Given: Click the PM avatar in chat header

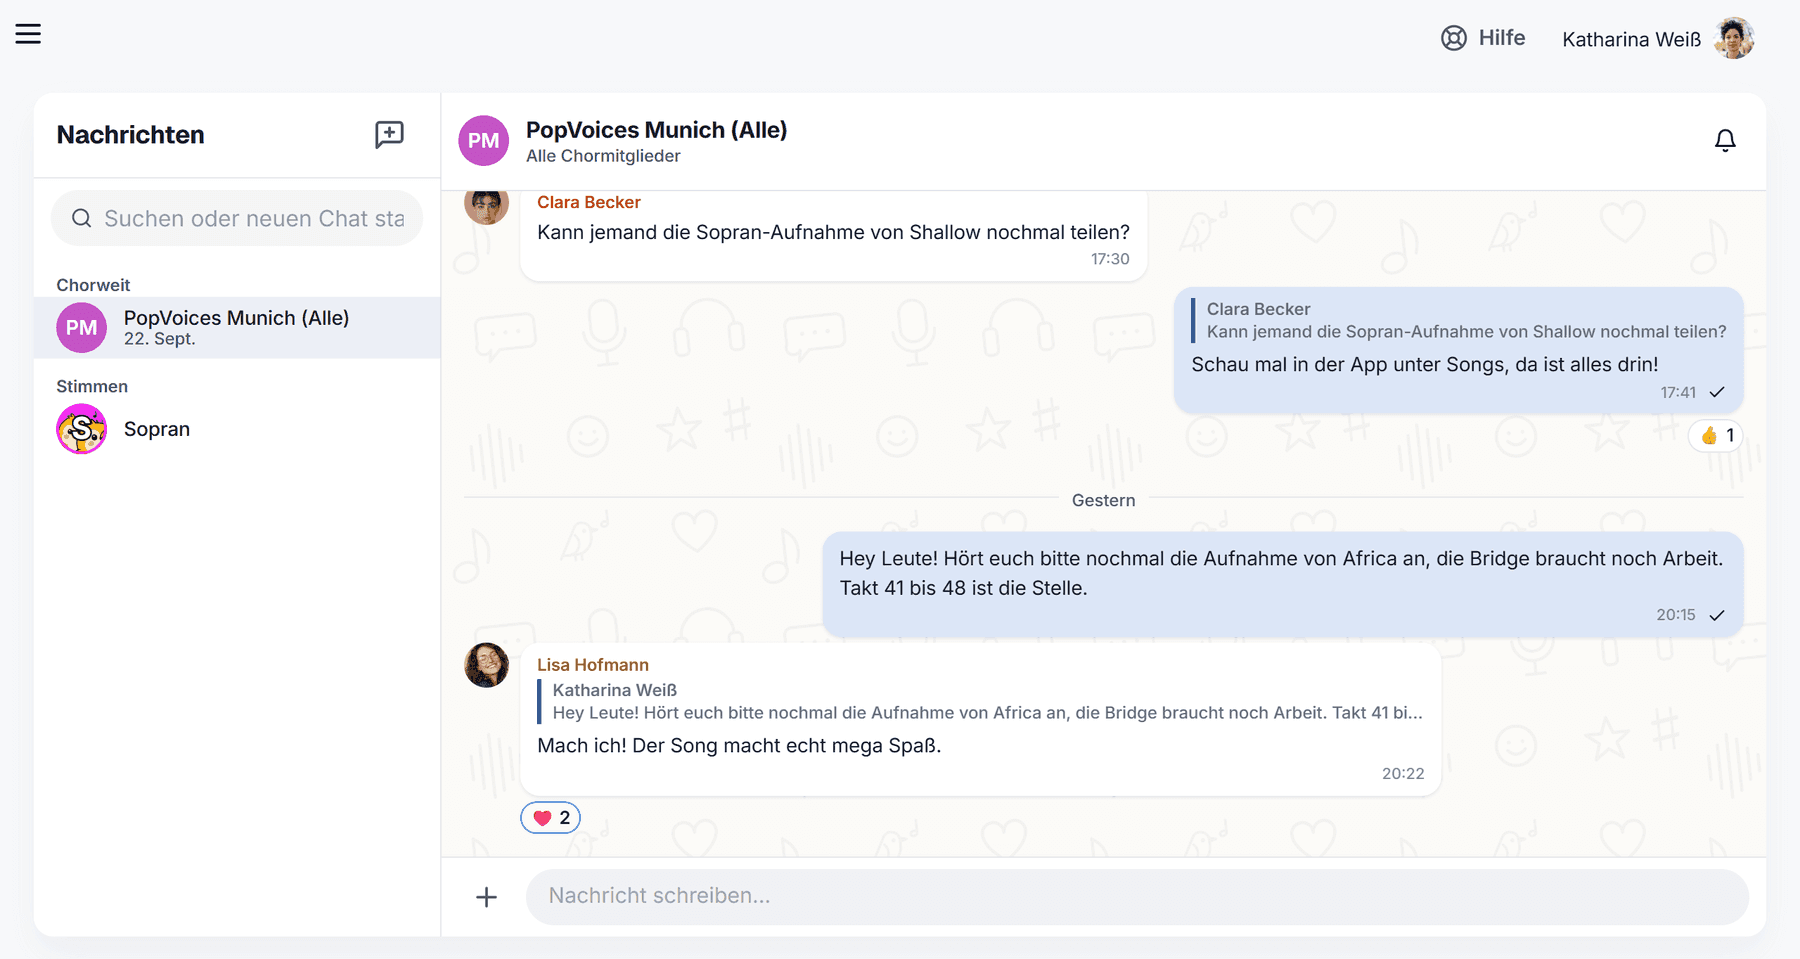Looking at the screenshot, I should pos(483,141).
